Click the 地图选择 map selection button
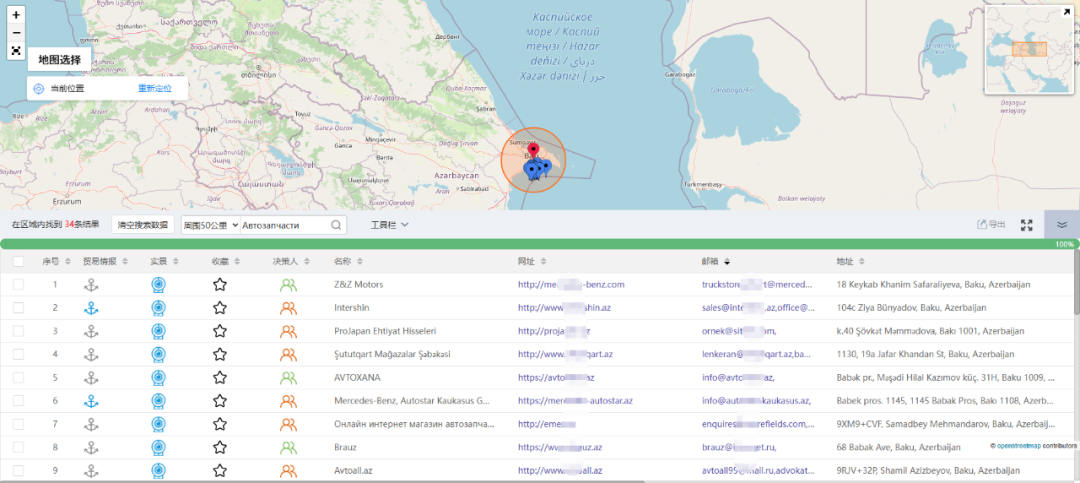Viewport: 1080px width, 483px height. tap(59, 60)
